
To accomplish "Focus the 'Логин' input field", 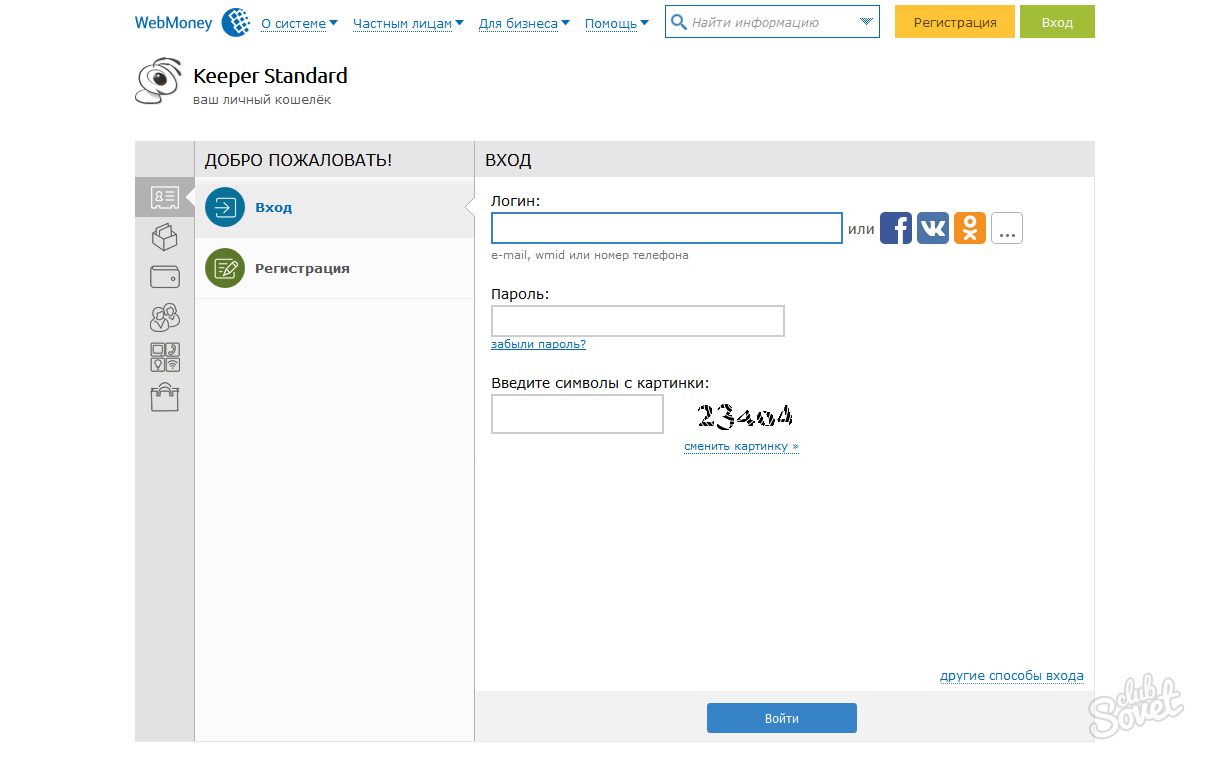I will coord(666,228).
